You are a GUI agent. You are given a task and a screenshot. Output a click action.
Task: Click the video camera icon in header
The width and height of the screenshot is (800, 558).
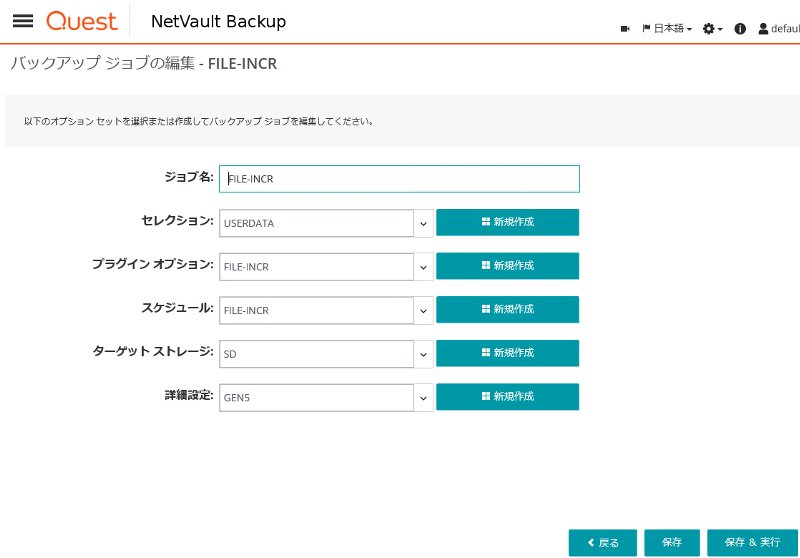coord(625,29)
